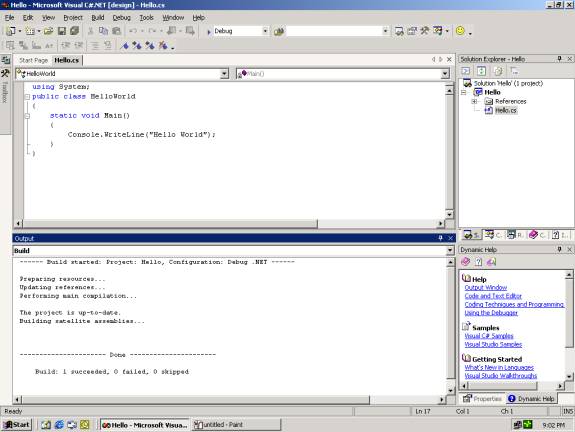Open the Build menu
Image resolution: width=575 pixels, height=432 pixels.
point(98,18)
